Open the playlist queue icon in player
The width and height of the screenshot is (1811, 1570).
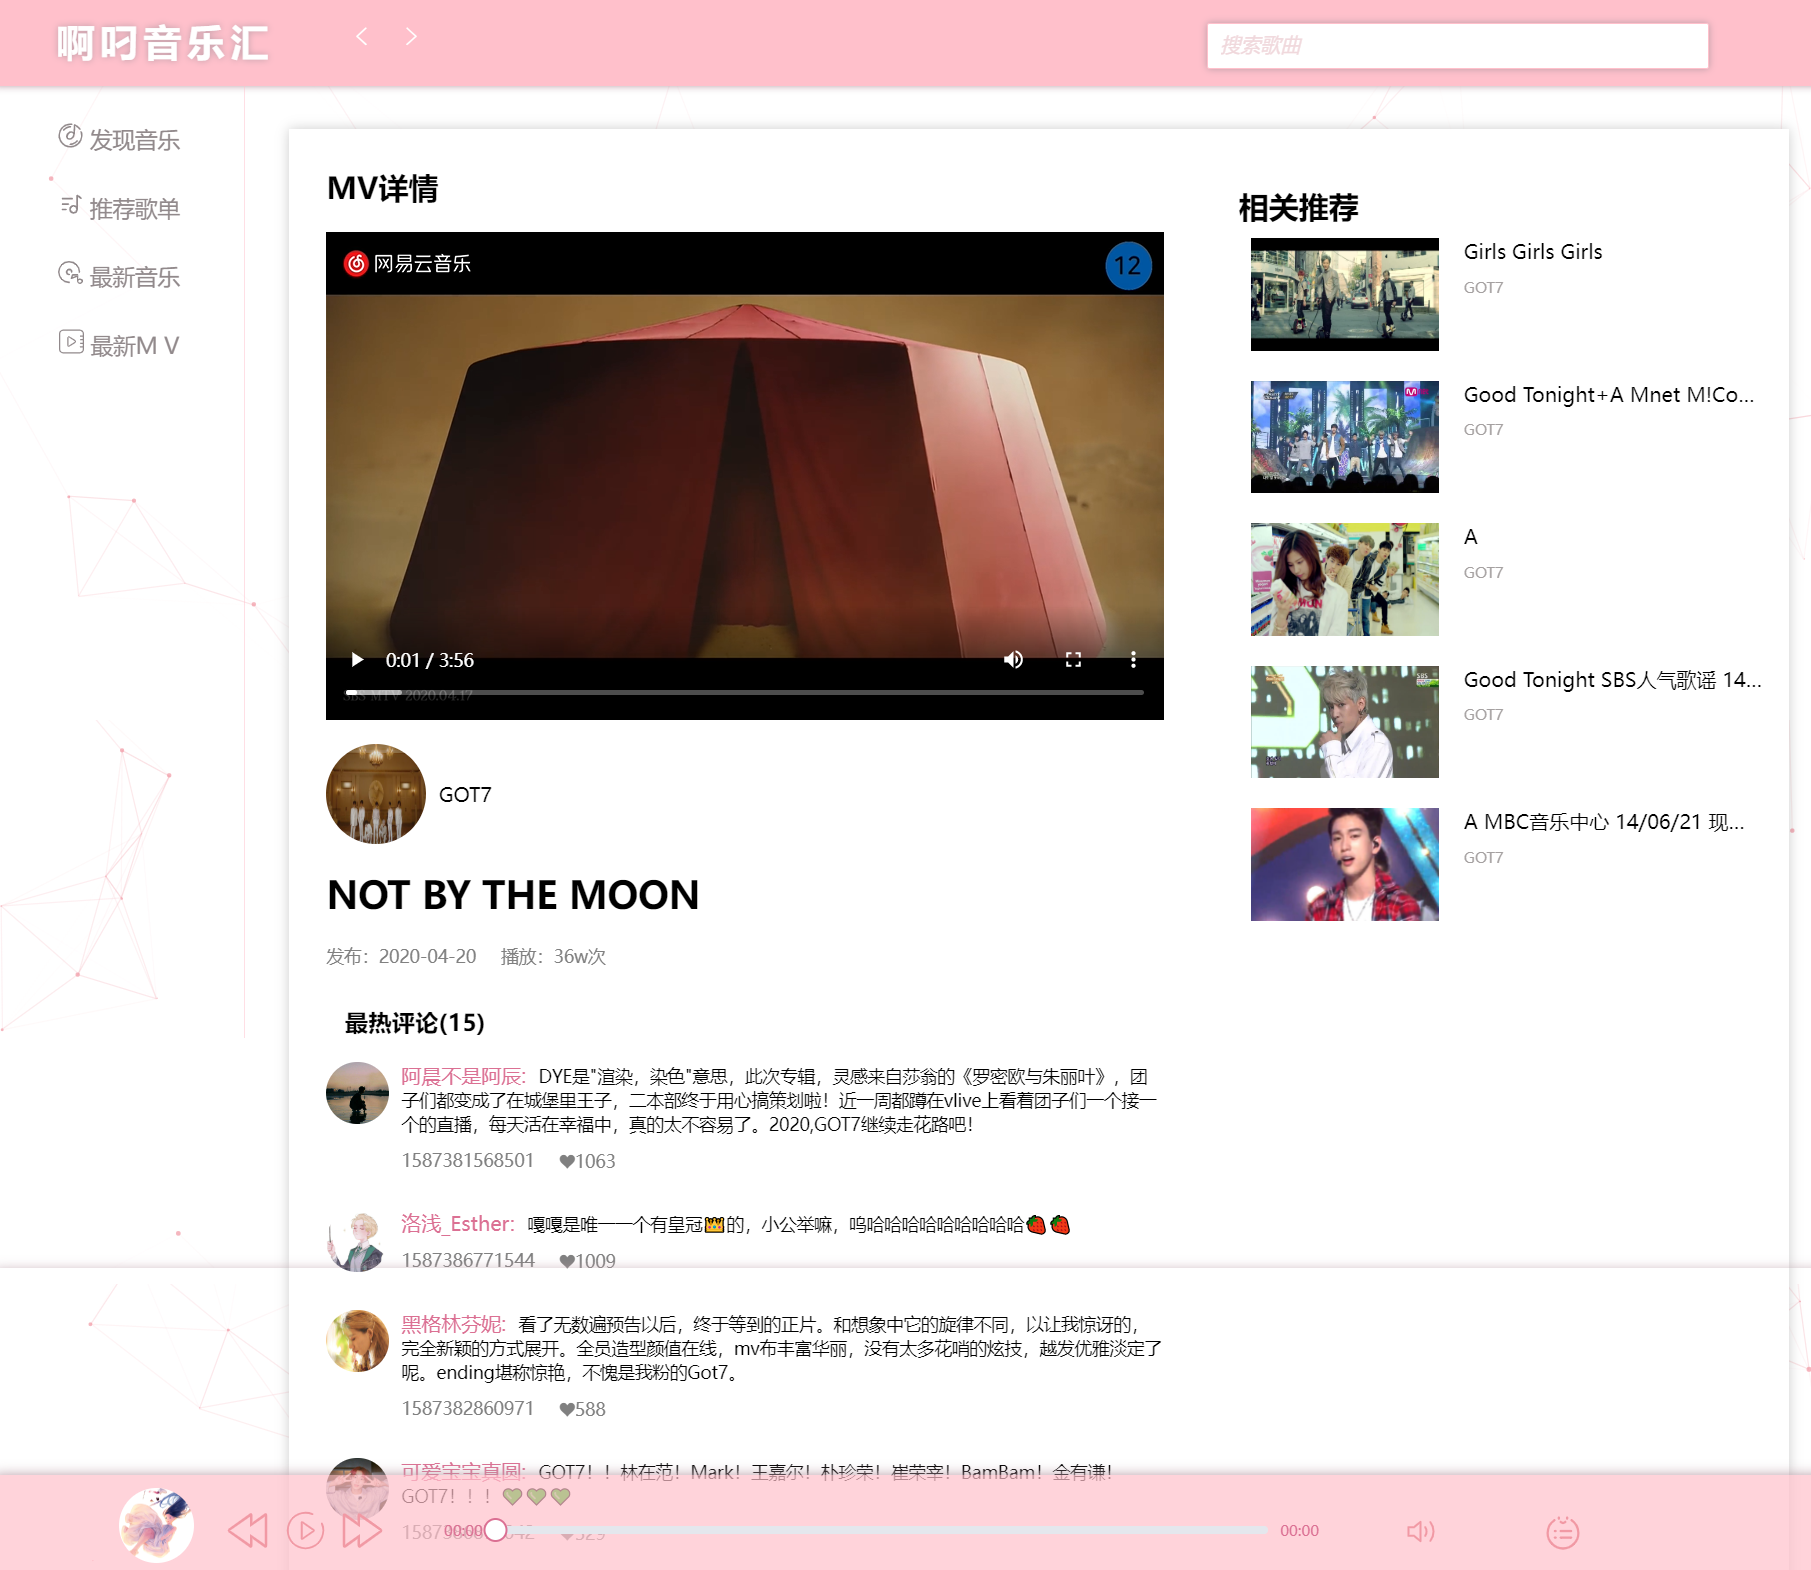click(x=1562, y=1532)
